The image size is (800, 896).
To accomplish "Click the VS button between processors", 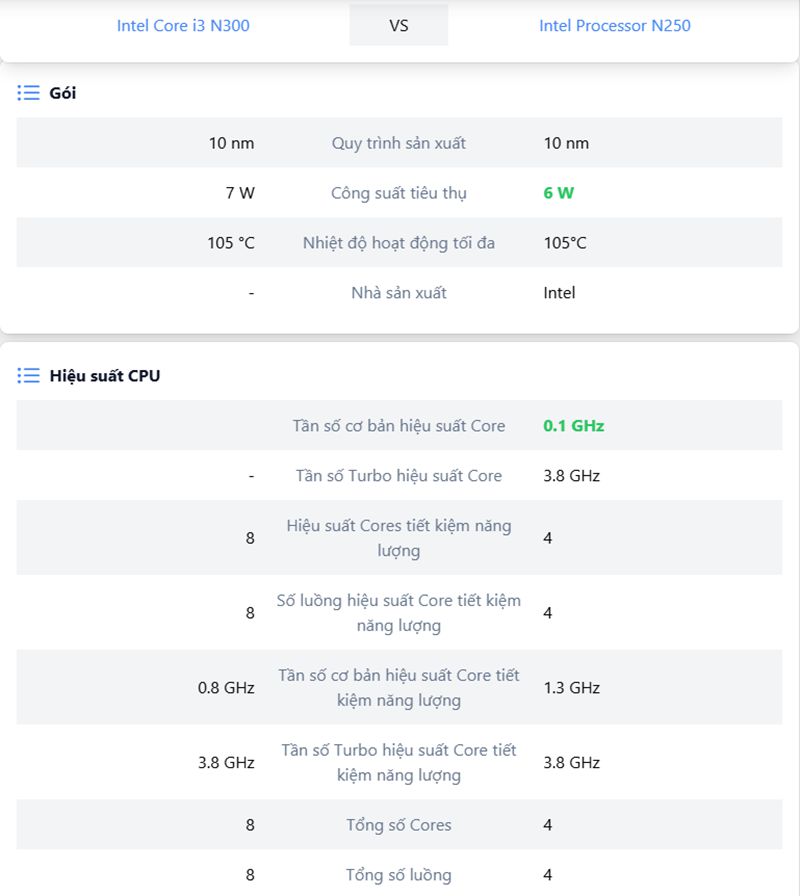I will (x=398, y=25).
